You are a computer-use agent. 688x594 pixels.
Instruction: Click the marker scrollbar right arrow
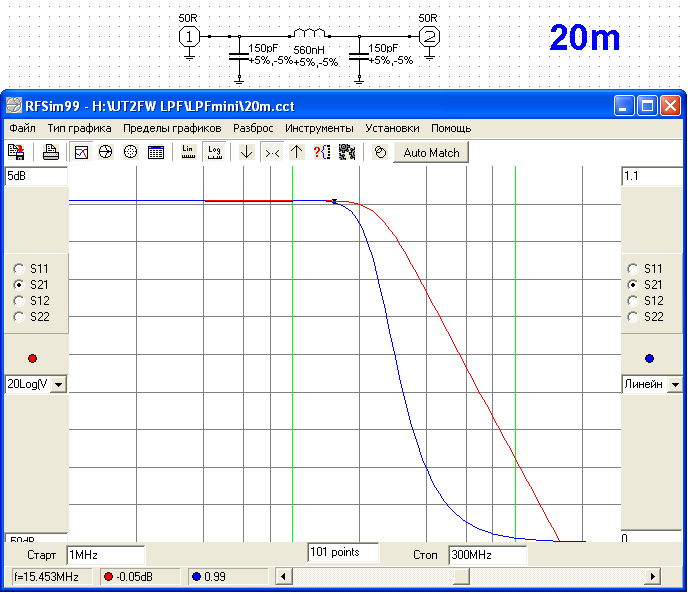[652, 576]
